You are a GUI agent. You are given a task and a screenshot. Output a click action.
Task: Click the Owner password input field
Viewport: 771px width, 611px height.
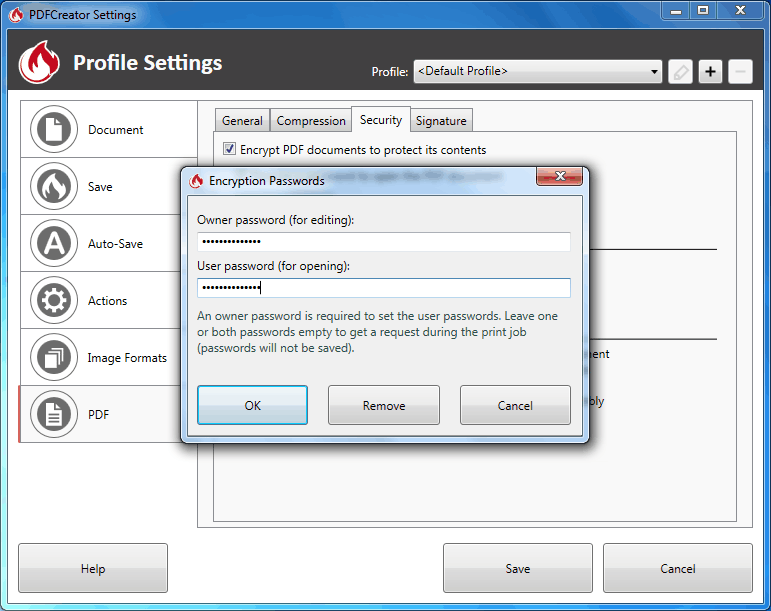point(384,242)
